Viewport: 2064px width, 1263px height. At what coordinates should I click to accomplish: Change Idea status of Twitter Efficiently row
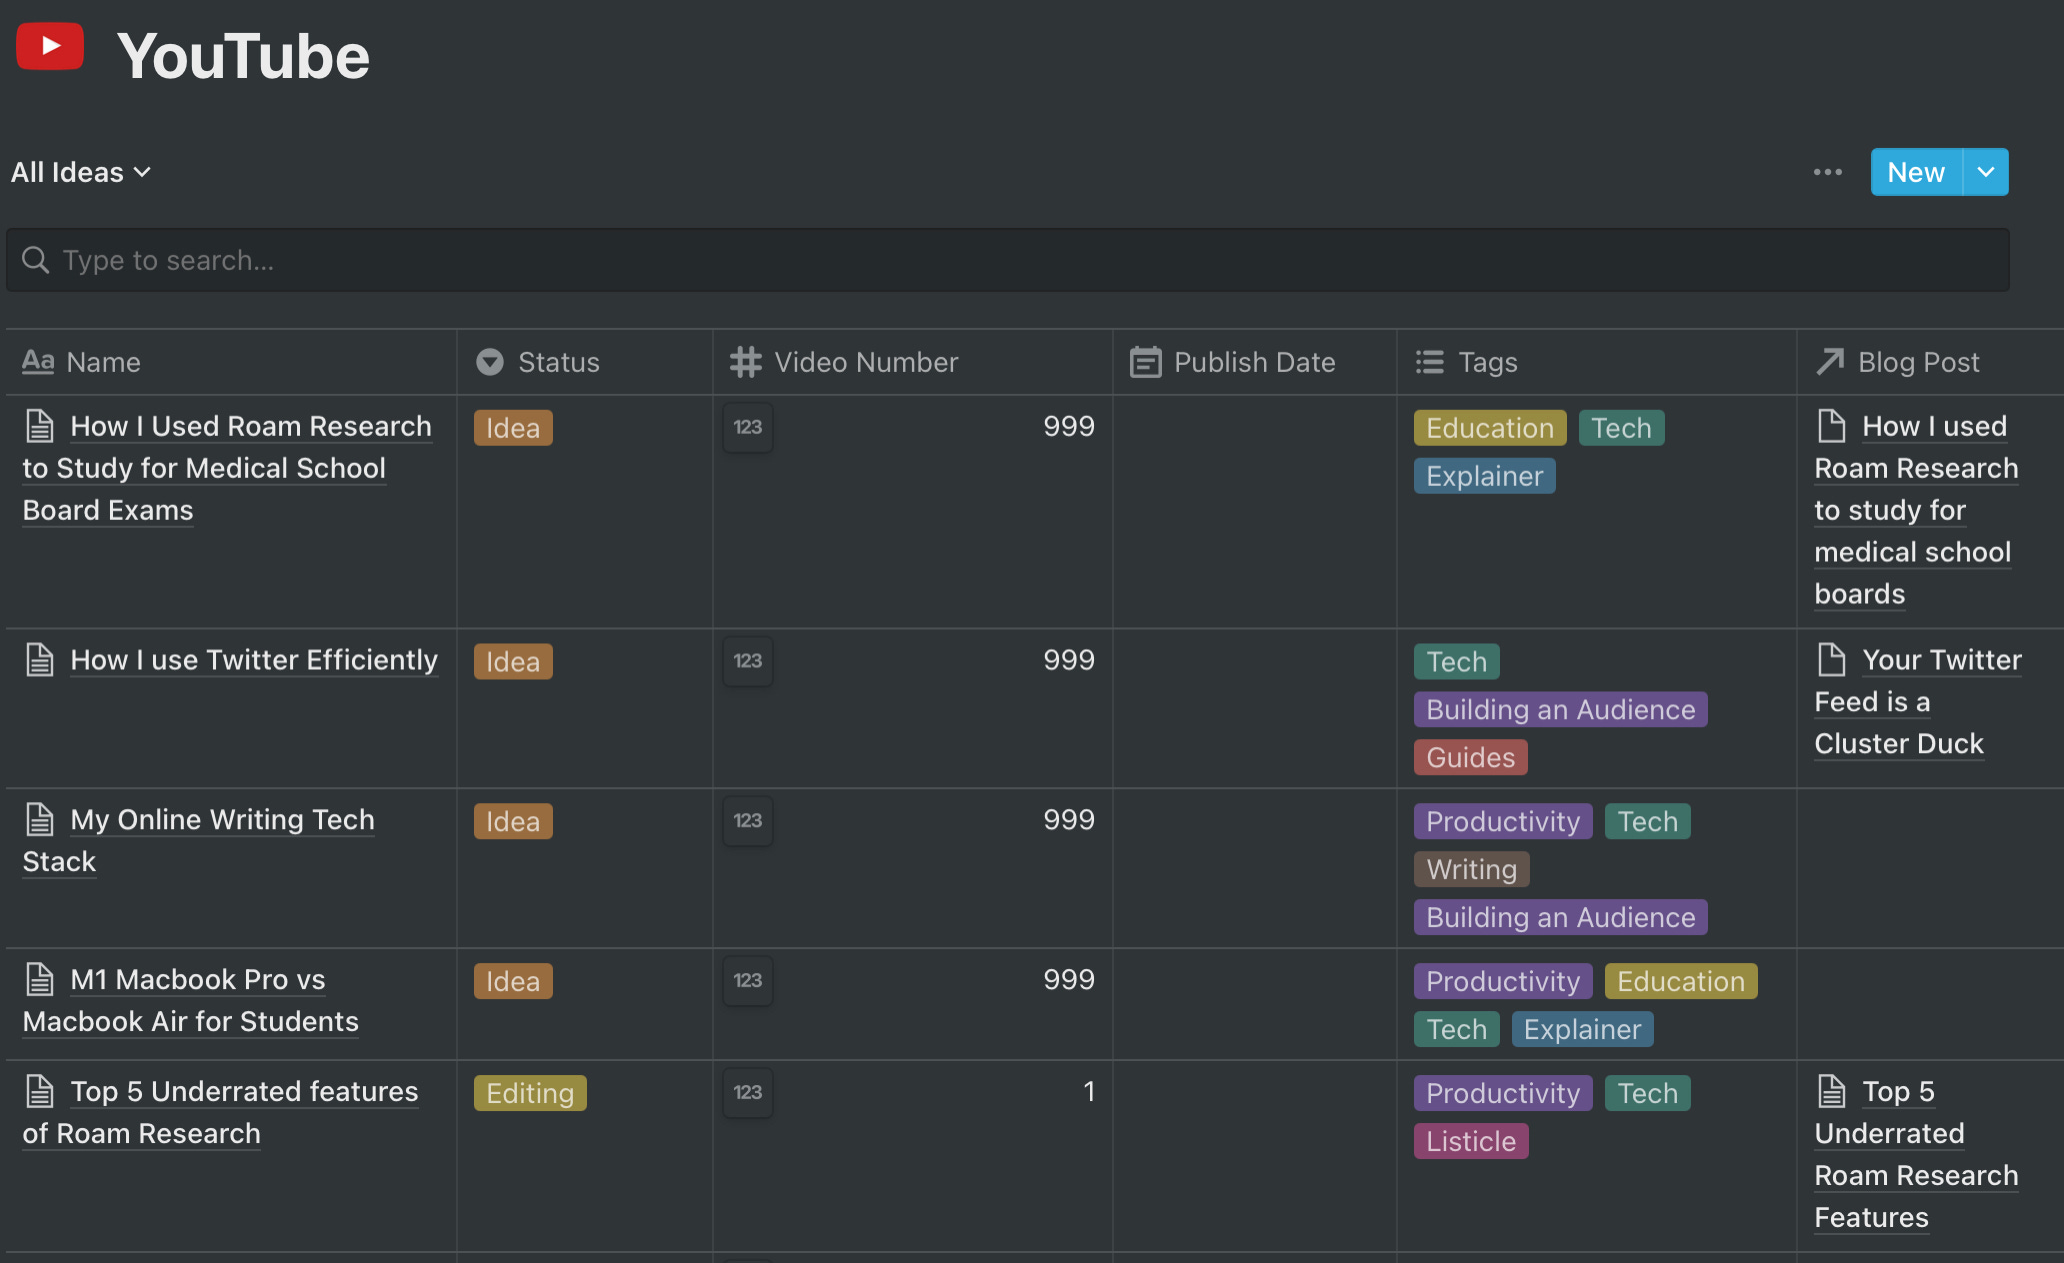513,662
